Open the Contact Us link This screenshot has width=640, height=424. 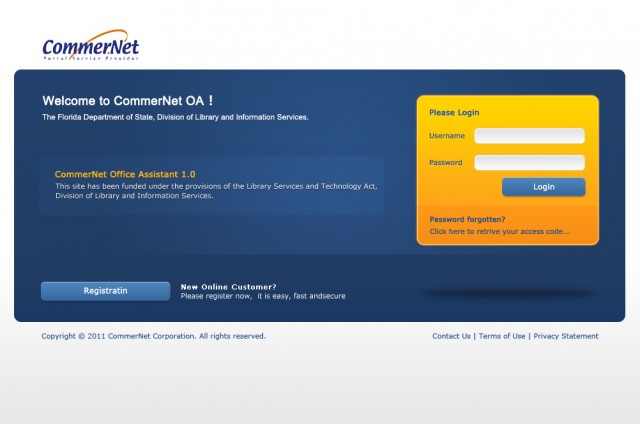tap(451, 336)
